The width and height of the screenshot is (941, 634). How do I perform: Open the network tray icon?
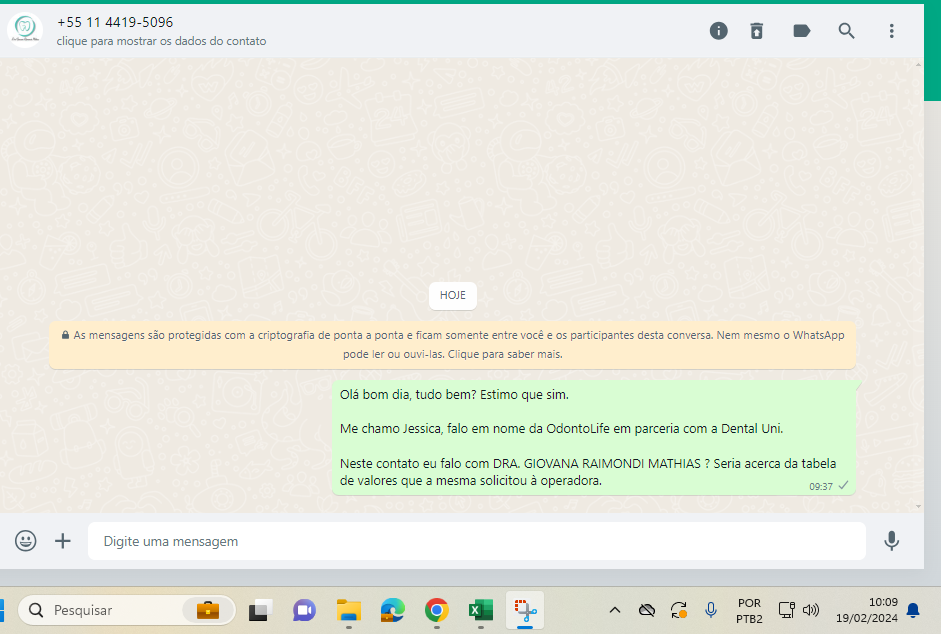(x=786, y=610)
